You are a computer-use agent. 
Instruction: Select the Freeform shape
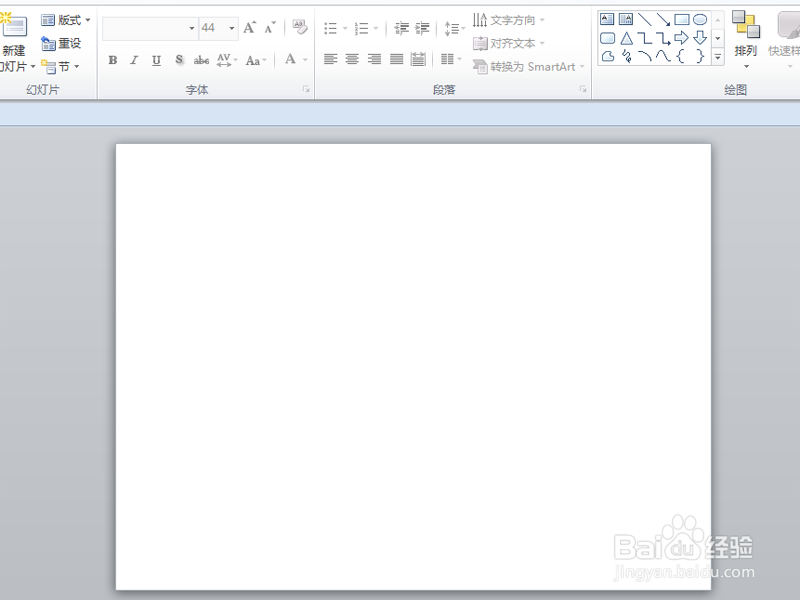[x=607, y=56]
